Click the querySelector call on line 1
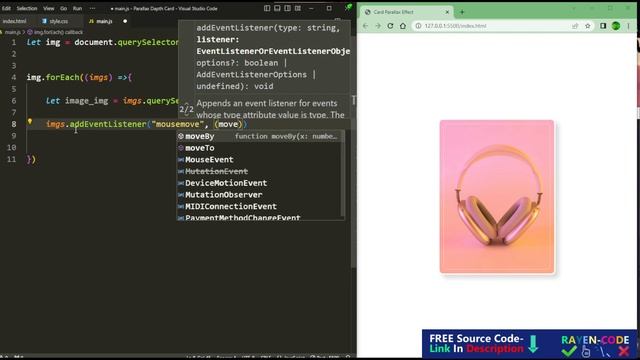Screen dimensions: 640x360 (x=148, y=42)
